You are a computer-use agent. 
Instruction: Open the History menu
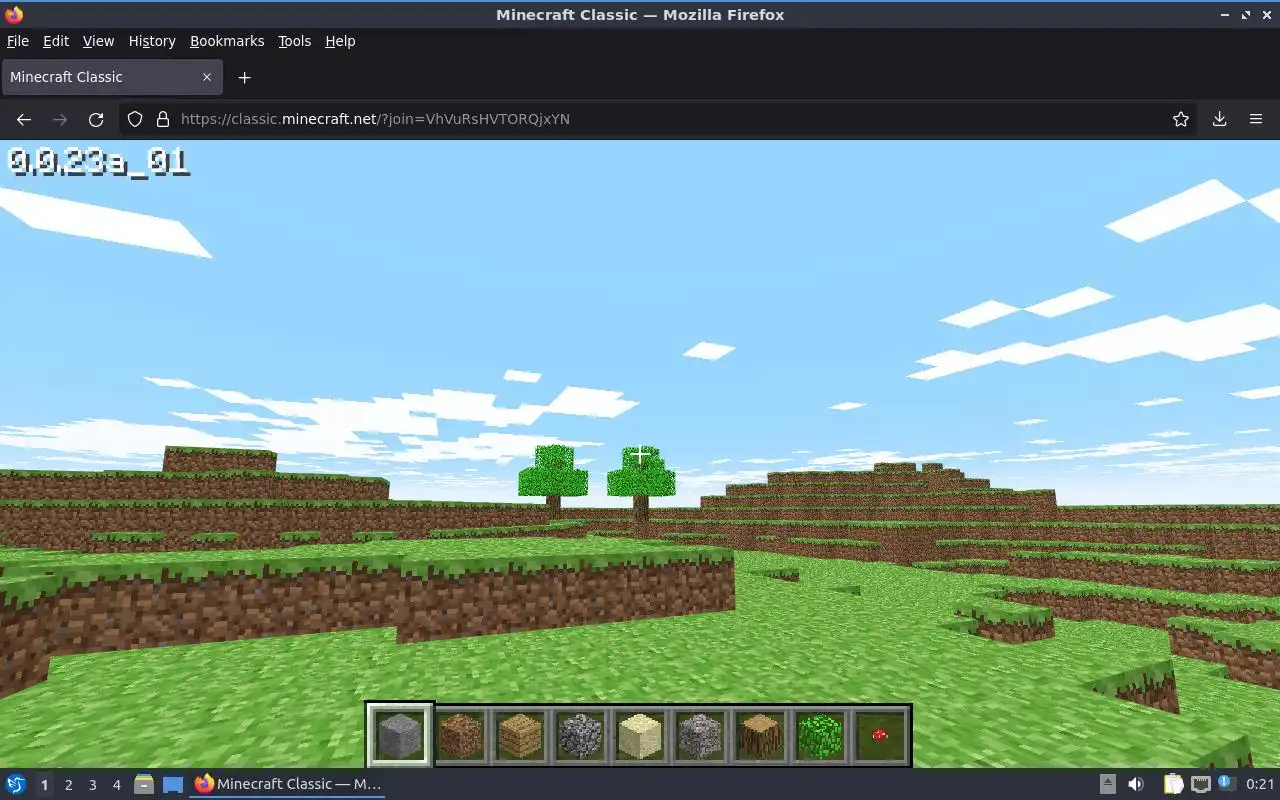pyautogui.click(x=152, y=41)
